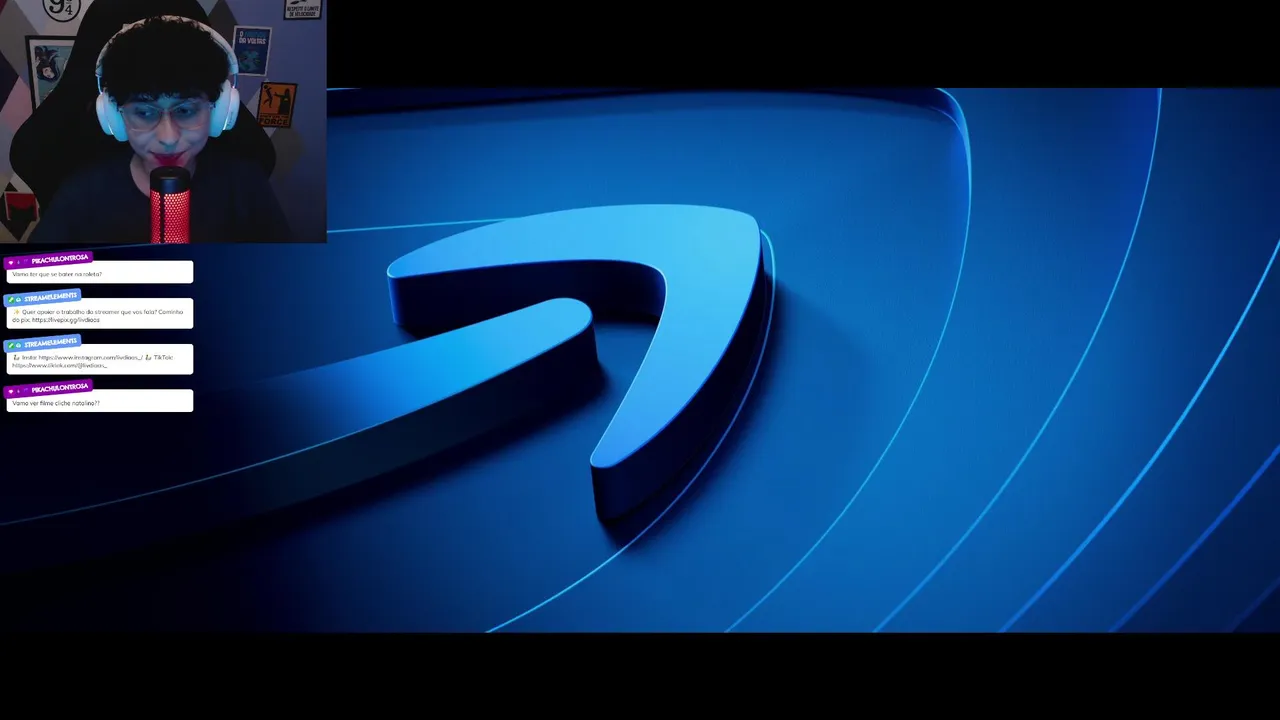The height and width of the screenshot is (720, 1280).
Task: Click the heart badge on the roleta message
Action: pyautogui.click(x=11, y=262)
